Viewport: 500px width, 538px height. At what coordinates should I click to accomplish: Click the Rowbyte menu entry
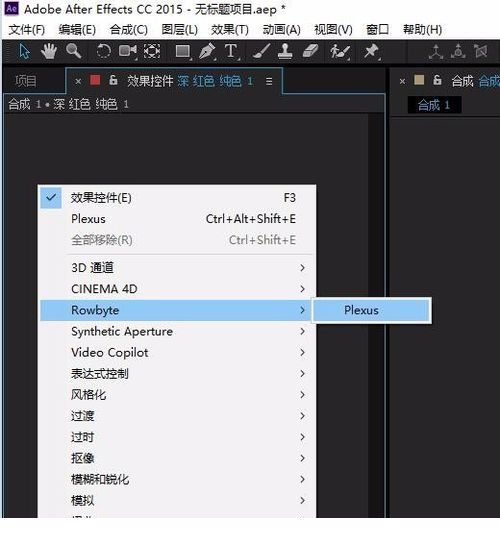tap(177, 310)
